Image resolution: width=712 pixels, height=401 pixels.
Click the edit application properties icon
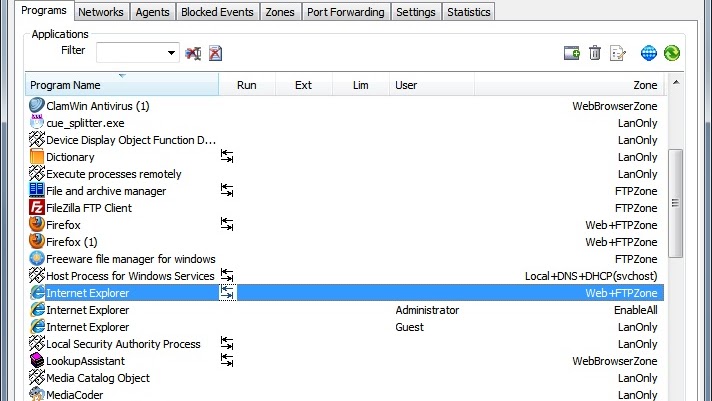618,53
